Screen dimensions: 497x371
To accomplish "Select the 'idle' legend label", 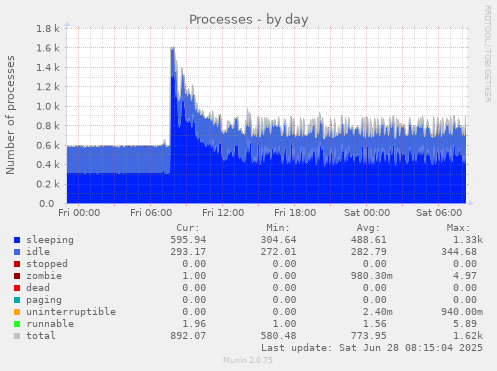I will (x=38, y=252).
